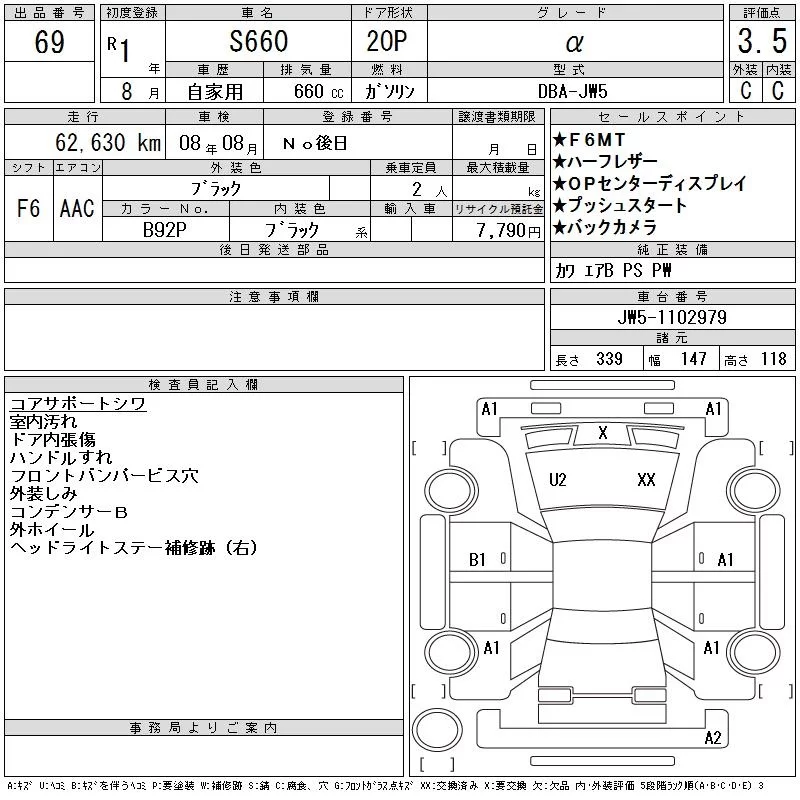
Task: Click the X mark at the front grille
Action: 603,433
